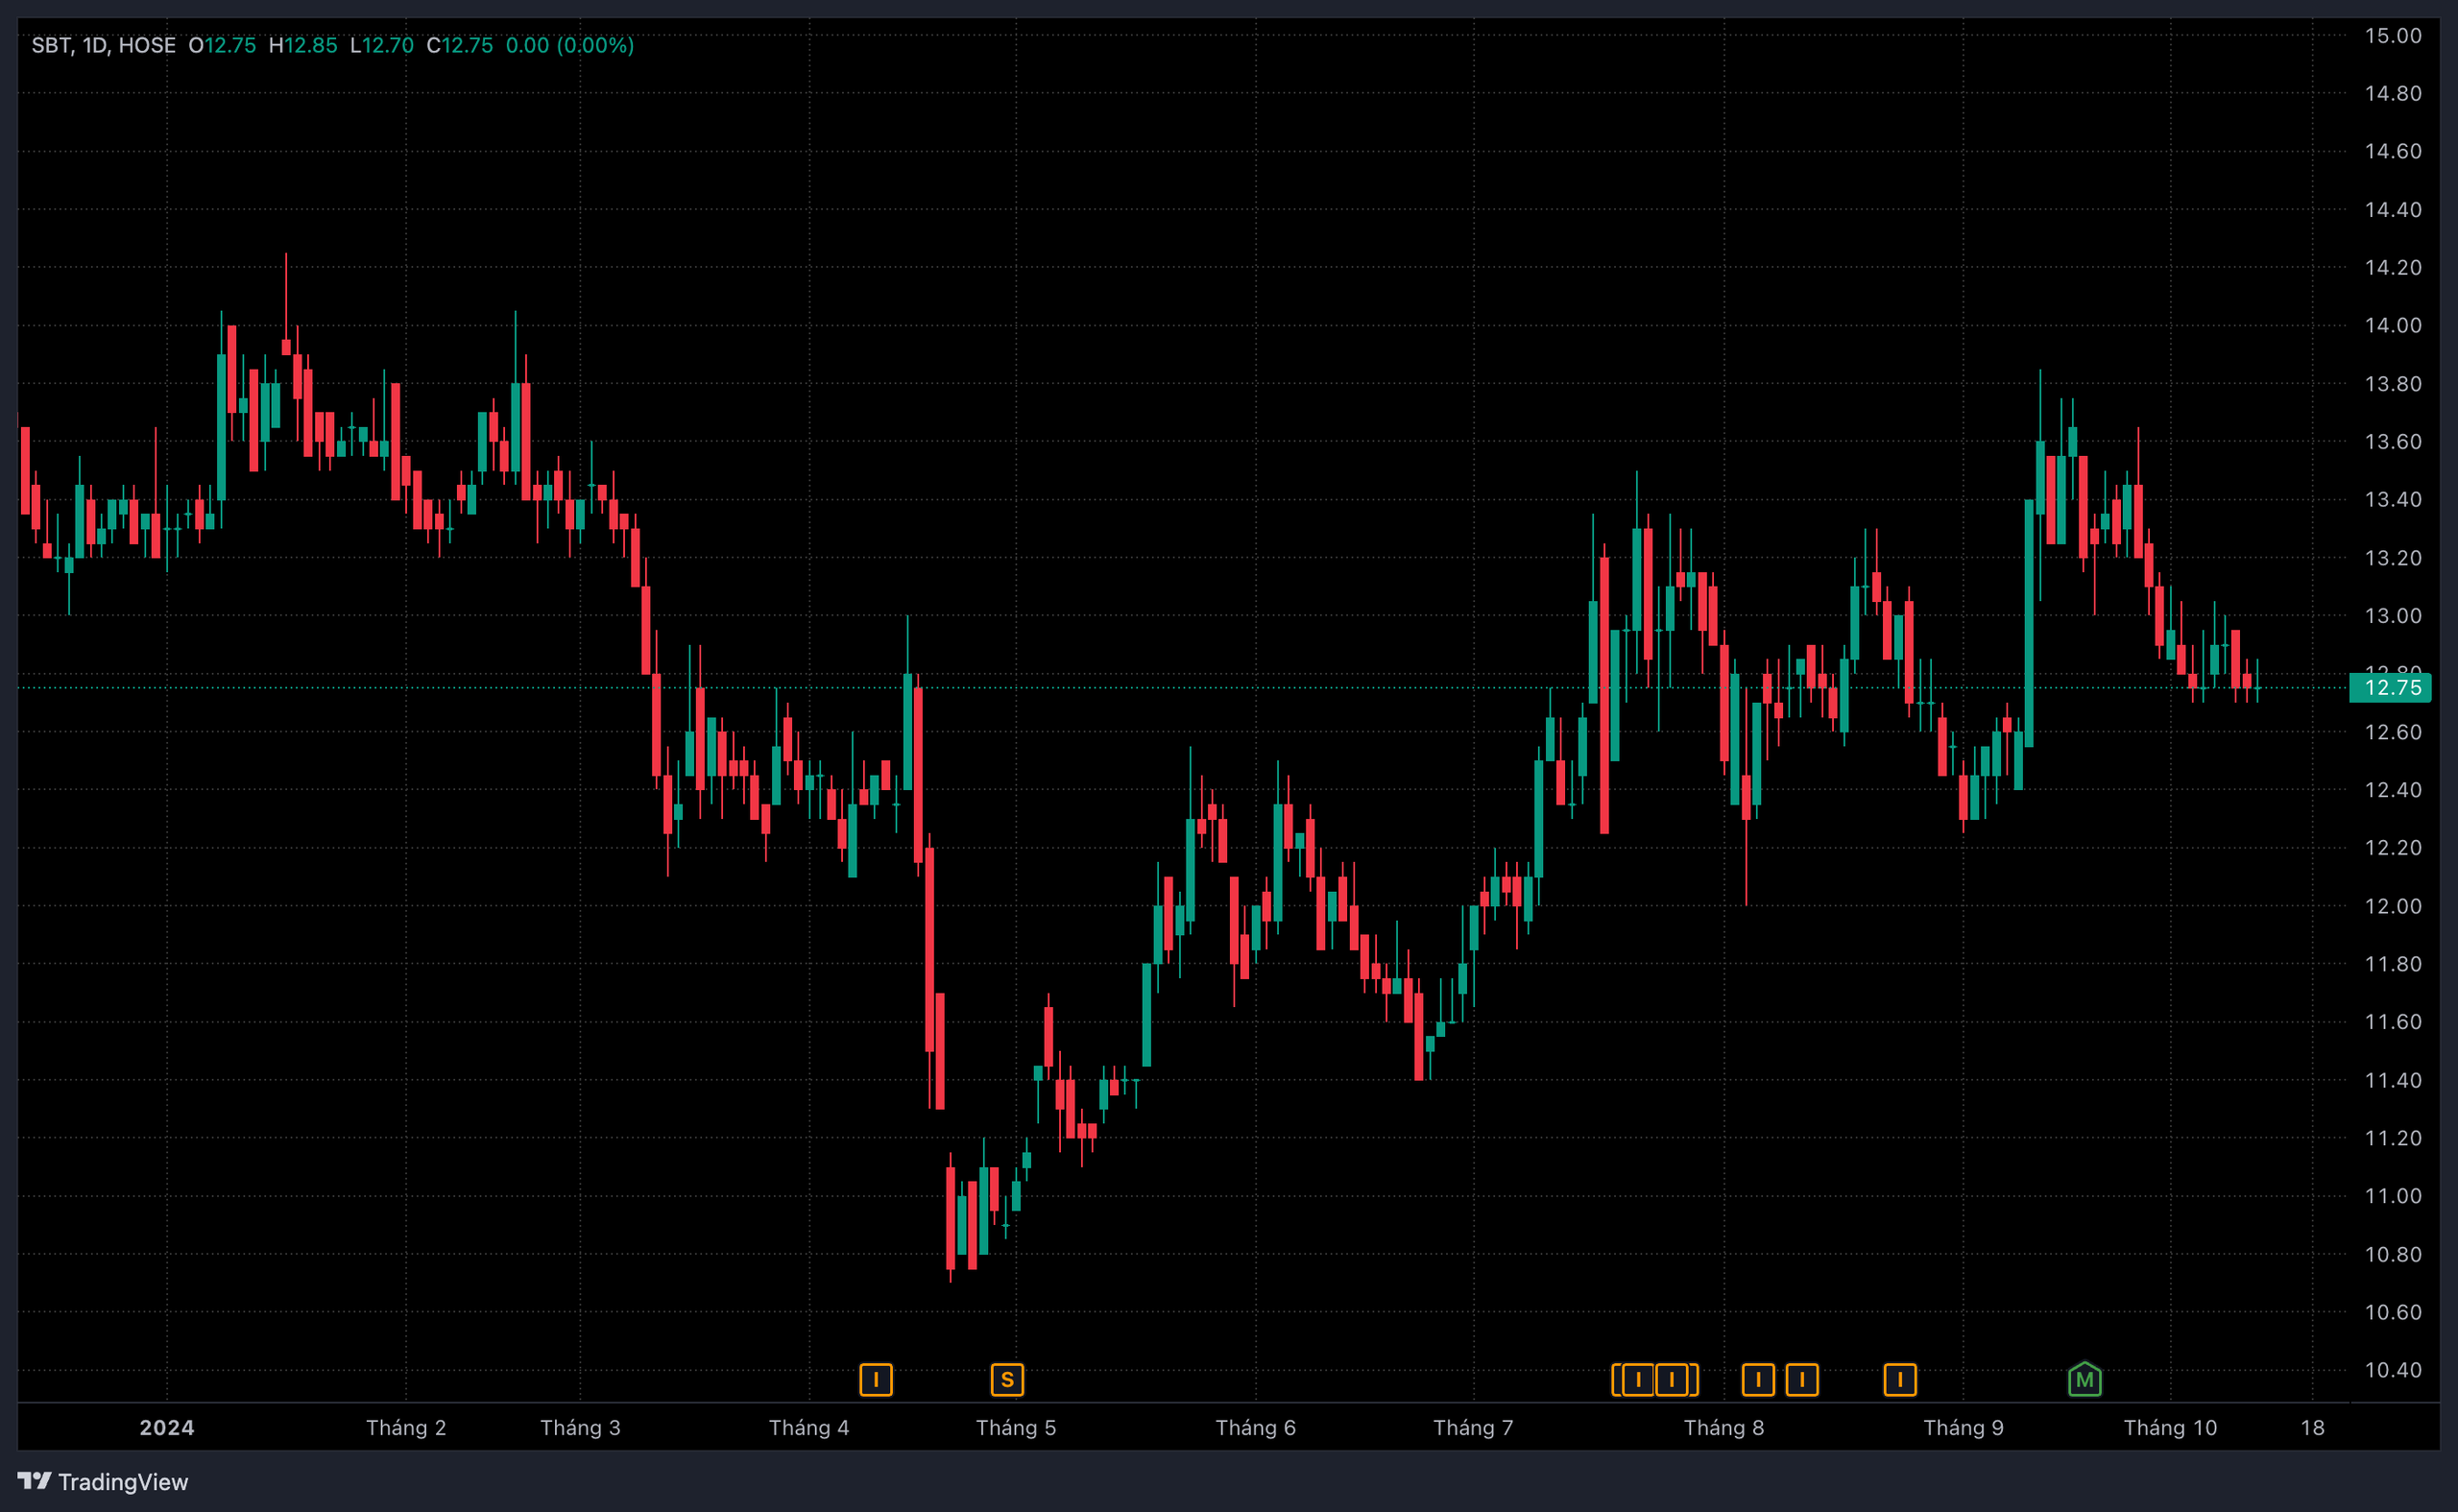Click the 11.00 price axis label
This screenshot has height=1512, width=2458.
(2393, 1196)
